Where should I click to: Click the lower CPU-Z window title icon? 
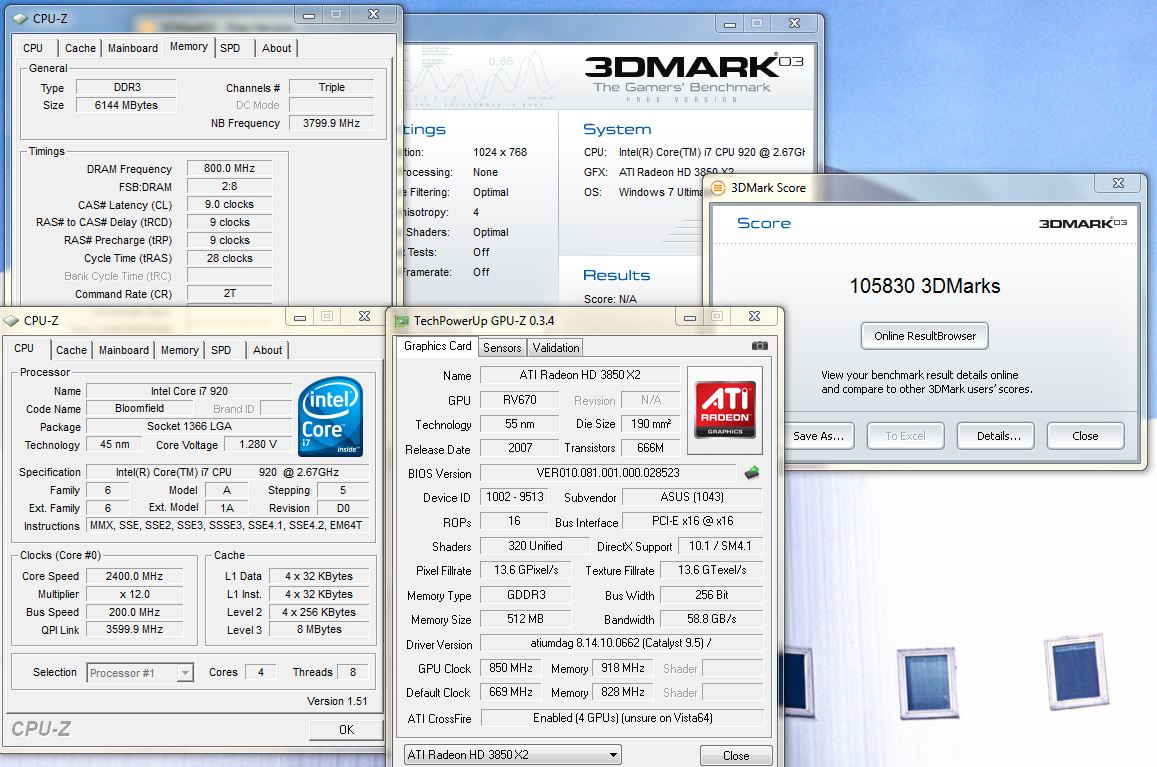(11, 320)
